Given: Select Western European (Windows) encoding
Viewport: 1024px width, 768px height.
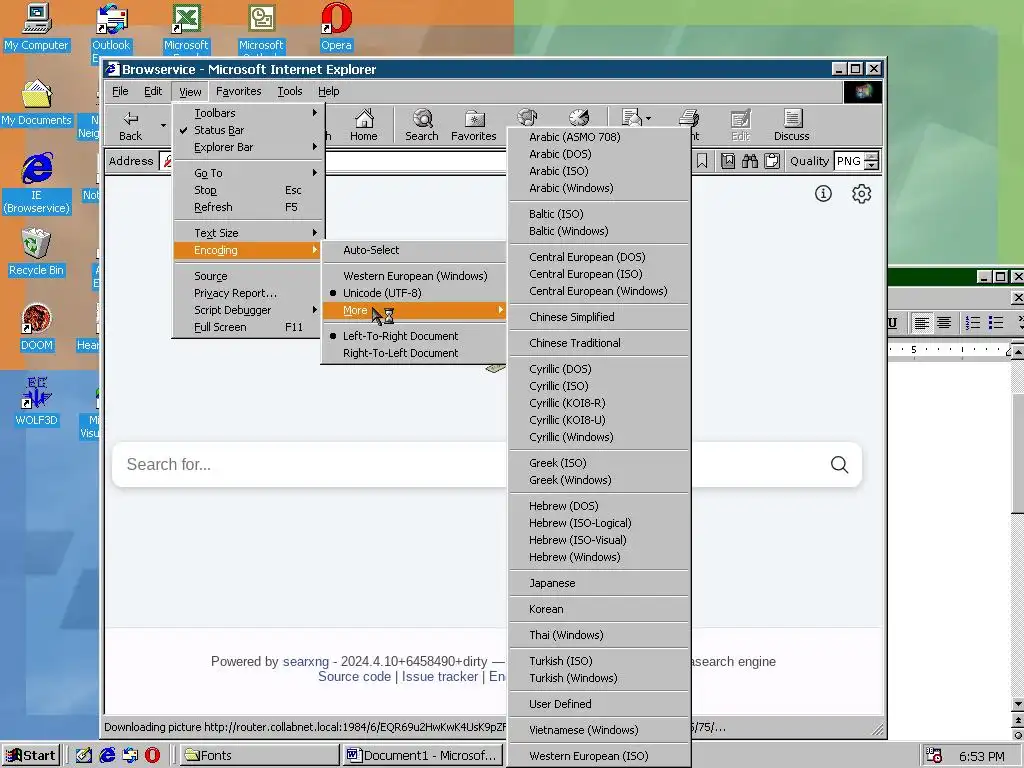Looking at the screenshot, I should click(x=414, y=276).
